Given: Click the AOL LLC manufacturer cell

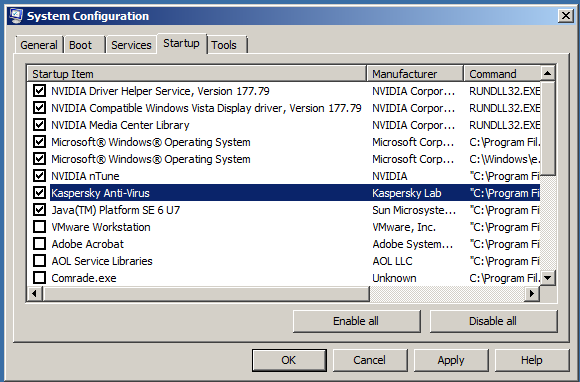Looking at the screenshot, I should pos(392,261).
